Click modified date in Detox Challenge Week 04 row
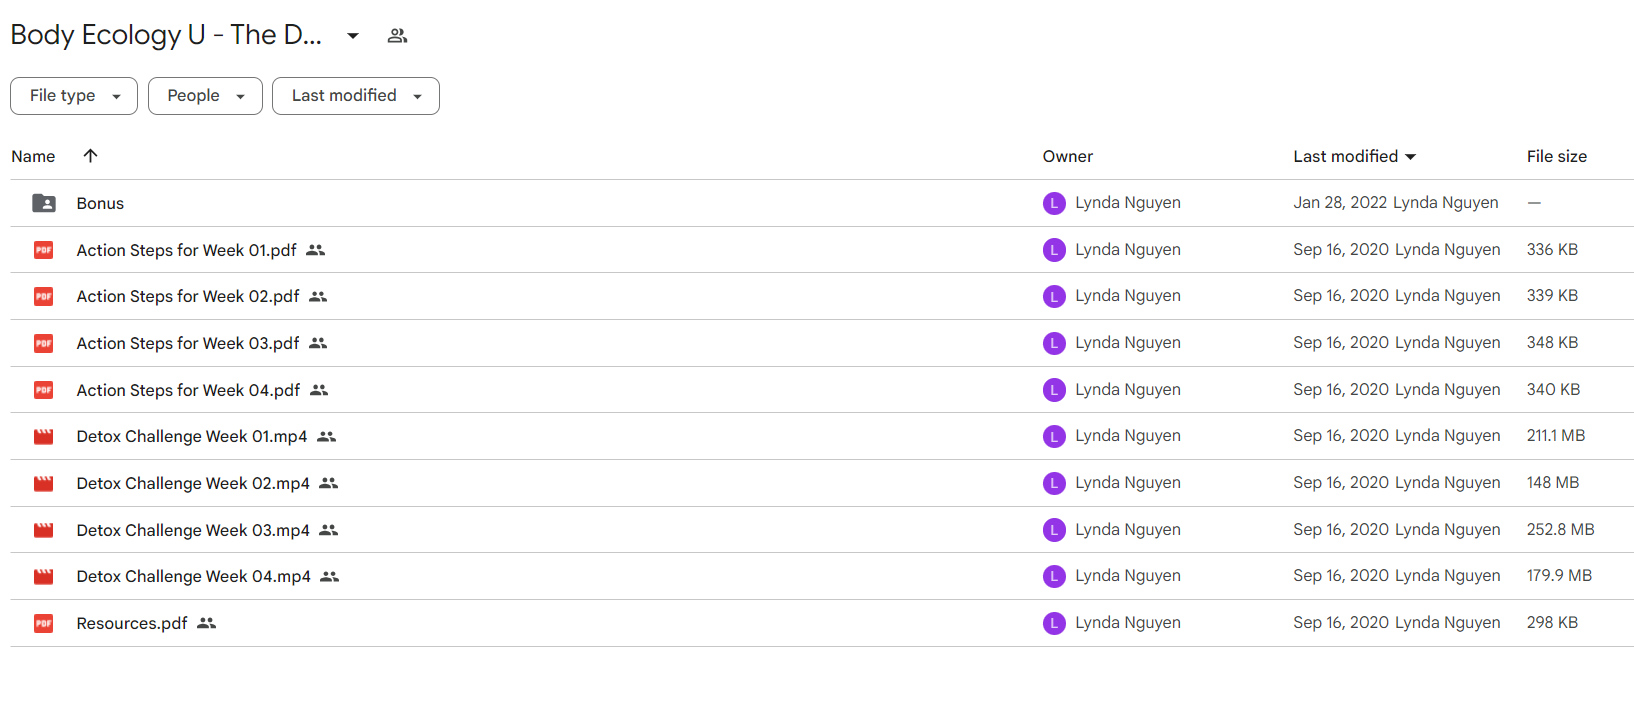The image size is (1634, 722). click(x=1341, y=575)
